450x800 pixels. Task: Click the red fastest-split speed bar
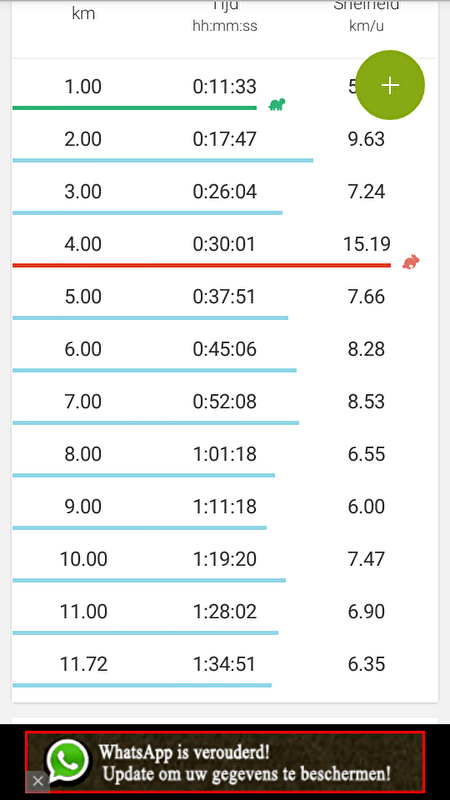point(202,265)
